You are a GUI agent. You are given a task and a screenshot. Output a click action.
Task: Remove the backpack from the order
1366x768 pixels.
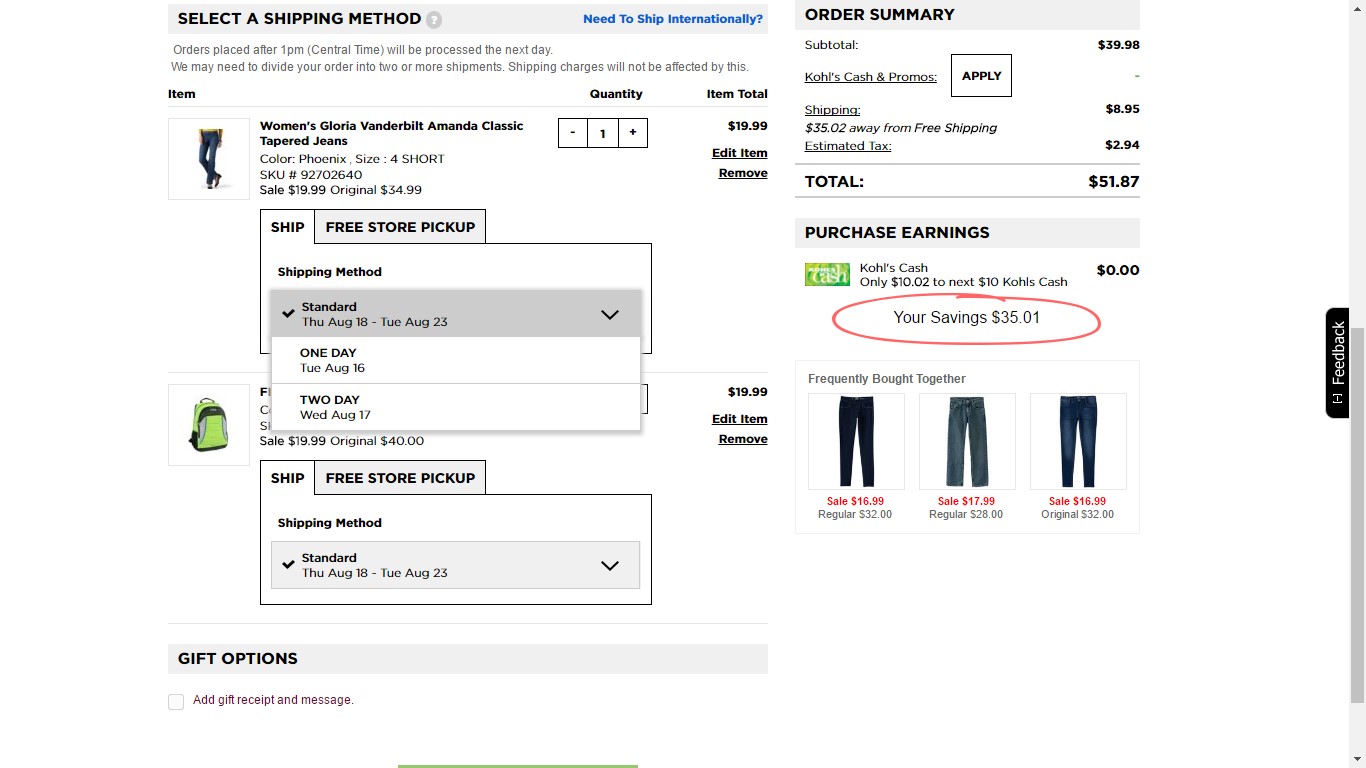coord(743,439)
